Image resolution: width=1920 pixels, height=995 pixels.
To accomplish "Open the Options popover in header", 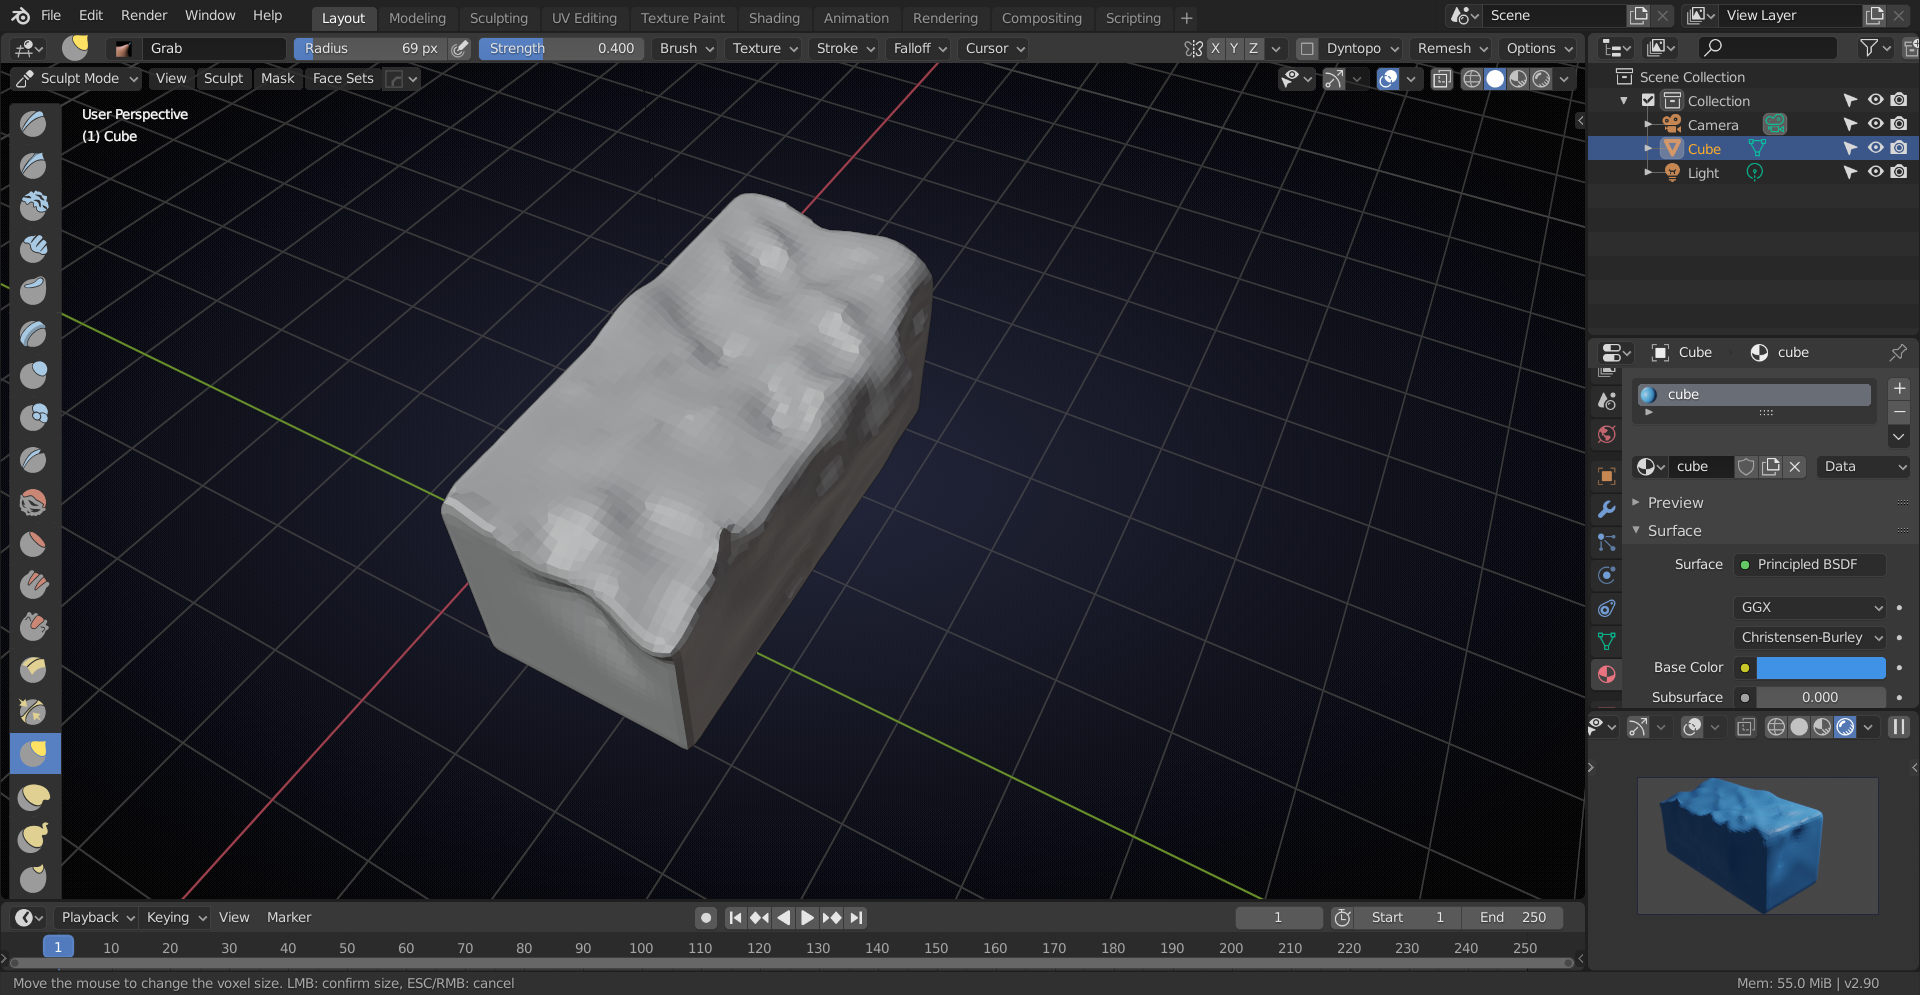I will click(x=1538, y=48).
